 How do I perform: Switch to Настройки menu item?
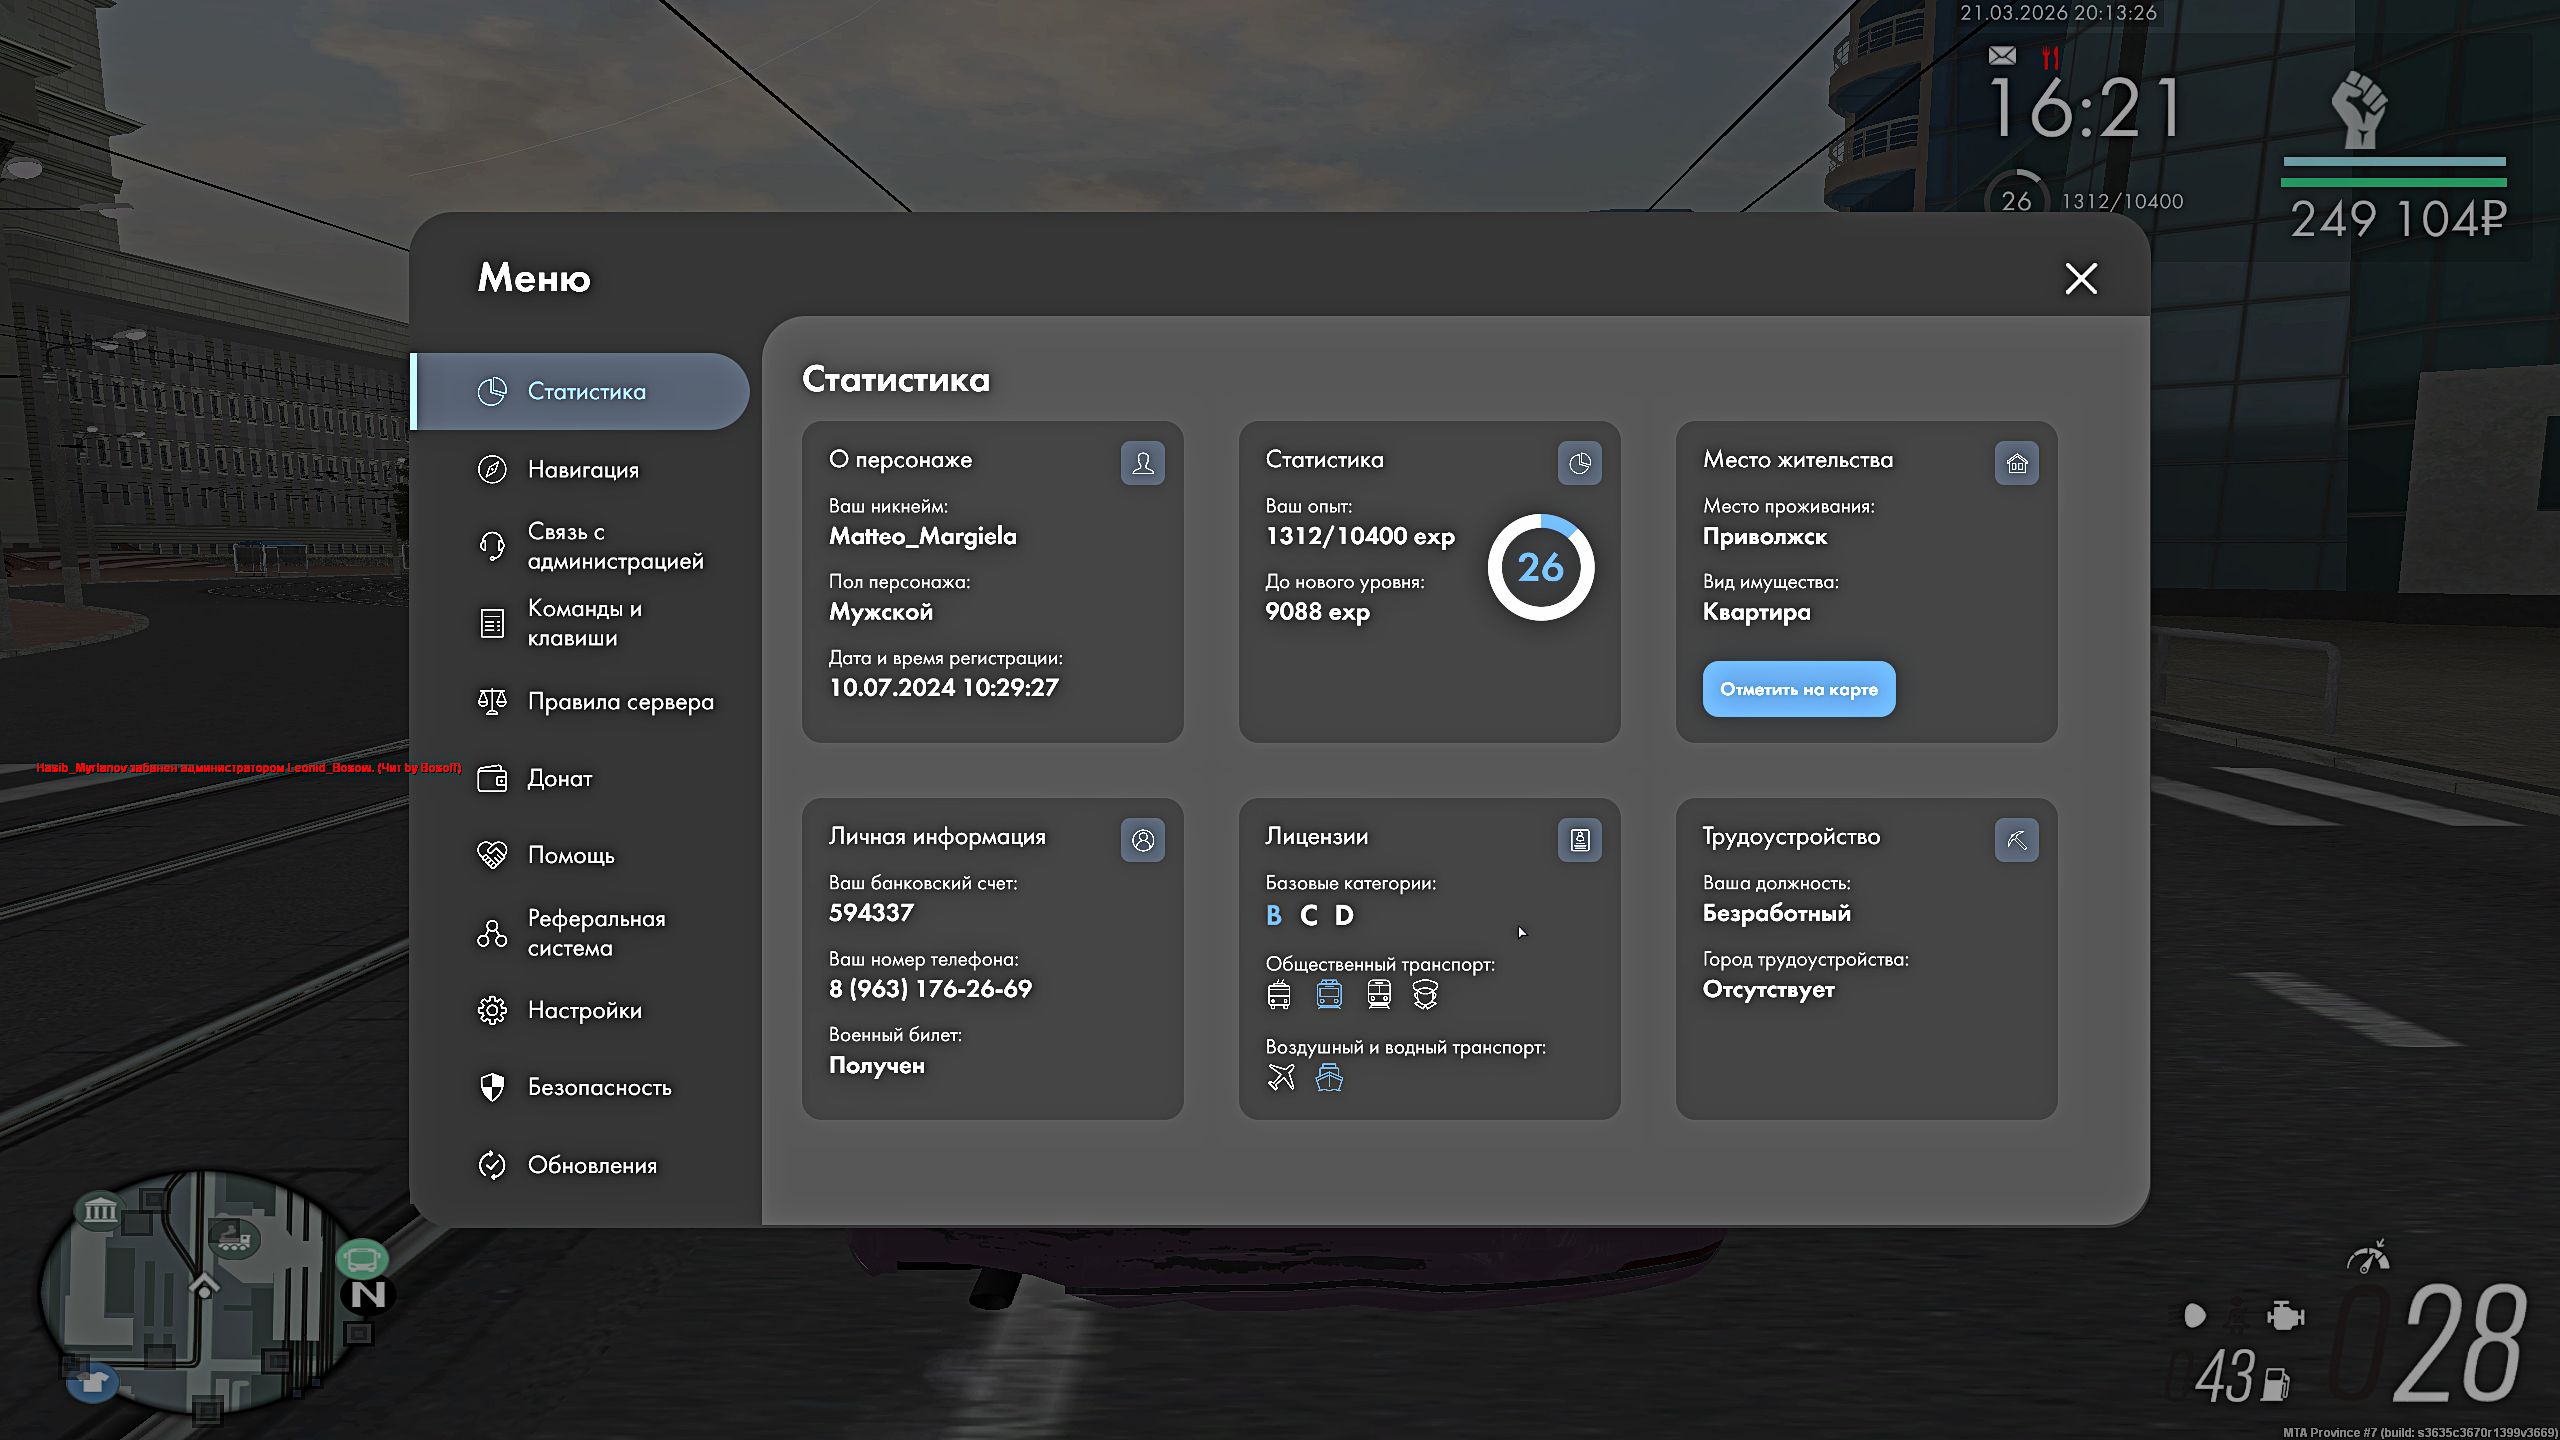pyautogui.click(x=584, y=1010)
